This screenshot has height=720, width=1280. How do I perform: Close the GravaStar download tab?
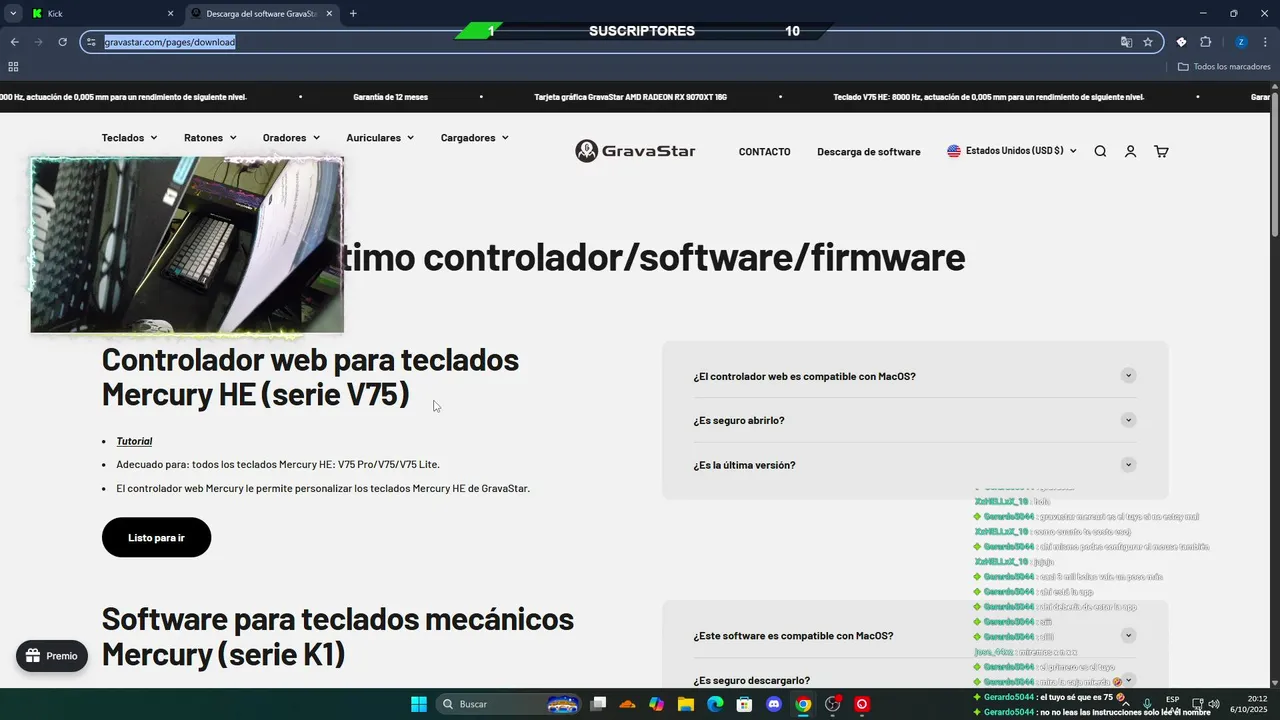[328, 14]
